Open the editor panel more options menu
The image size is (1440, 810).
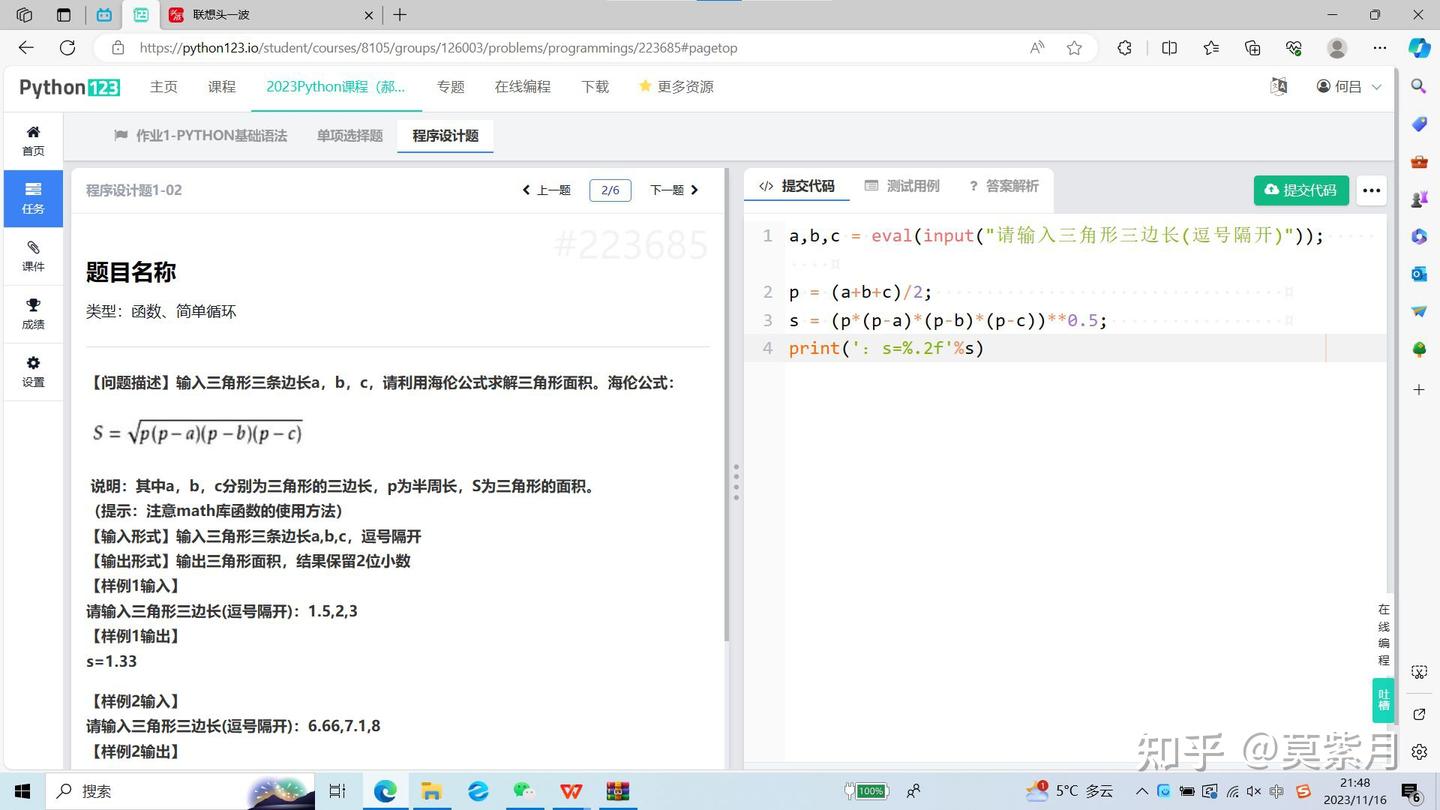[1371, 190]
